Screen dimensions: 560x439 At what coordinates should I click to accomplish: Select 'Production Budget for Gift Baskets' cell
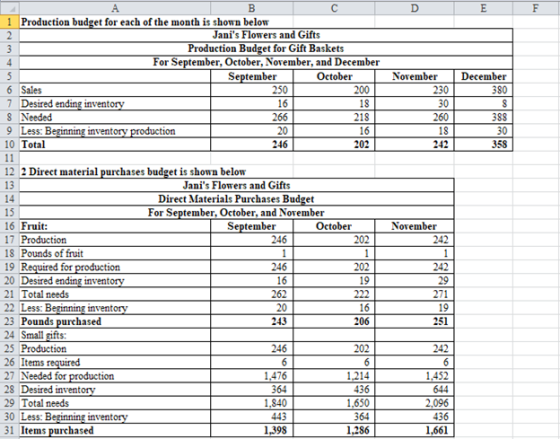click(x=266, y=49)
